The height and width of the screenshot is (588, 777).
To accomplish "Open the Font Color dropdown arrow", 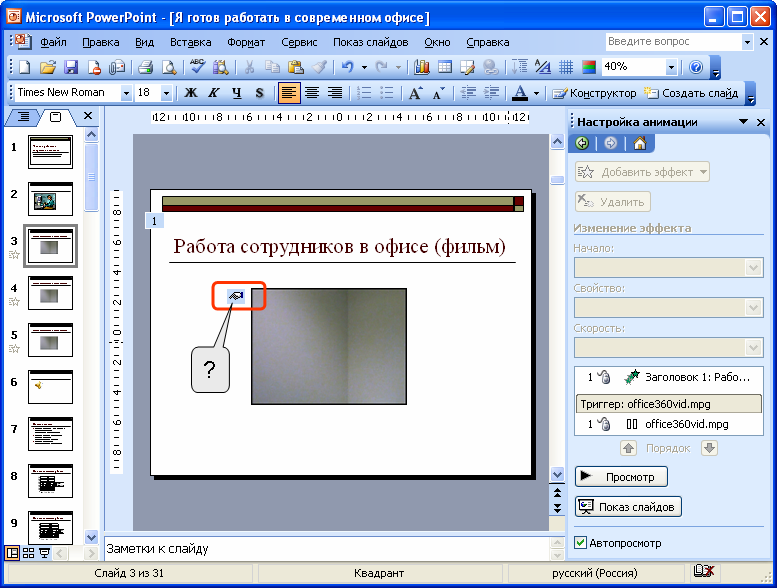I will (x=536, y=93).
